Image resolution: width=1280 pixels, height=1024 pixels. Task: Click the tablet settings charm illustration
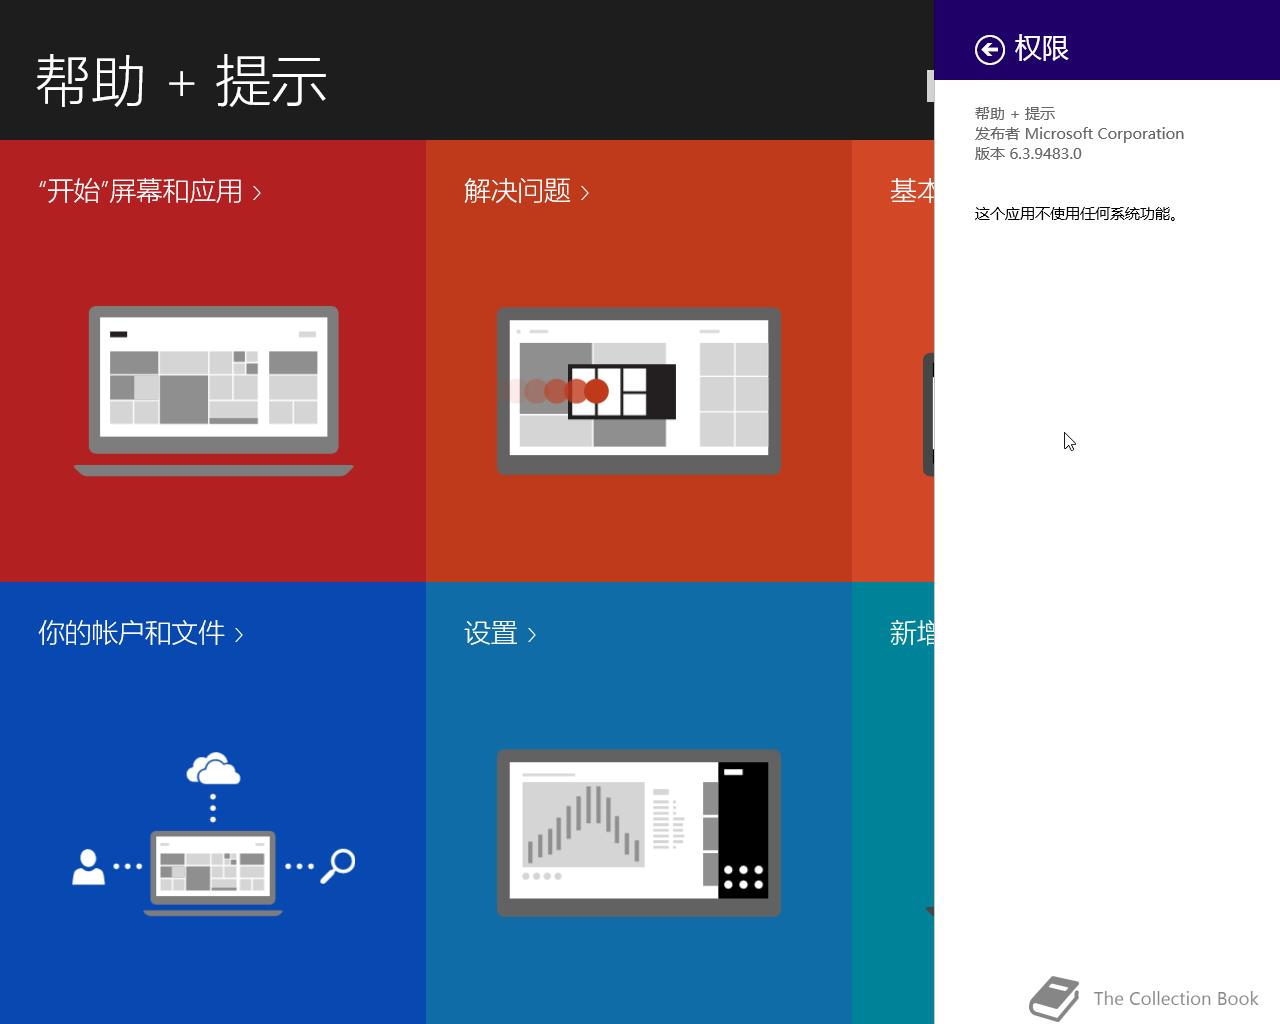tap(639, 833)
